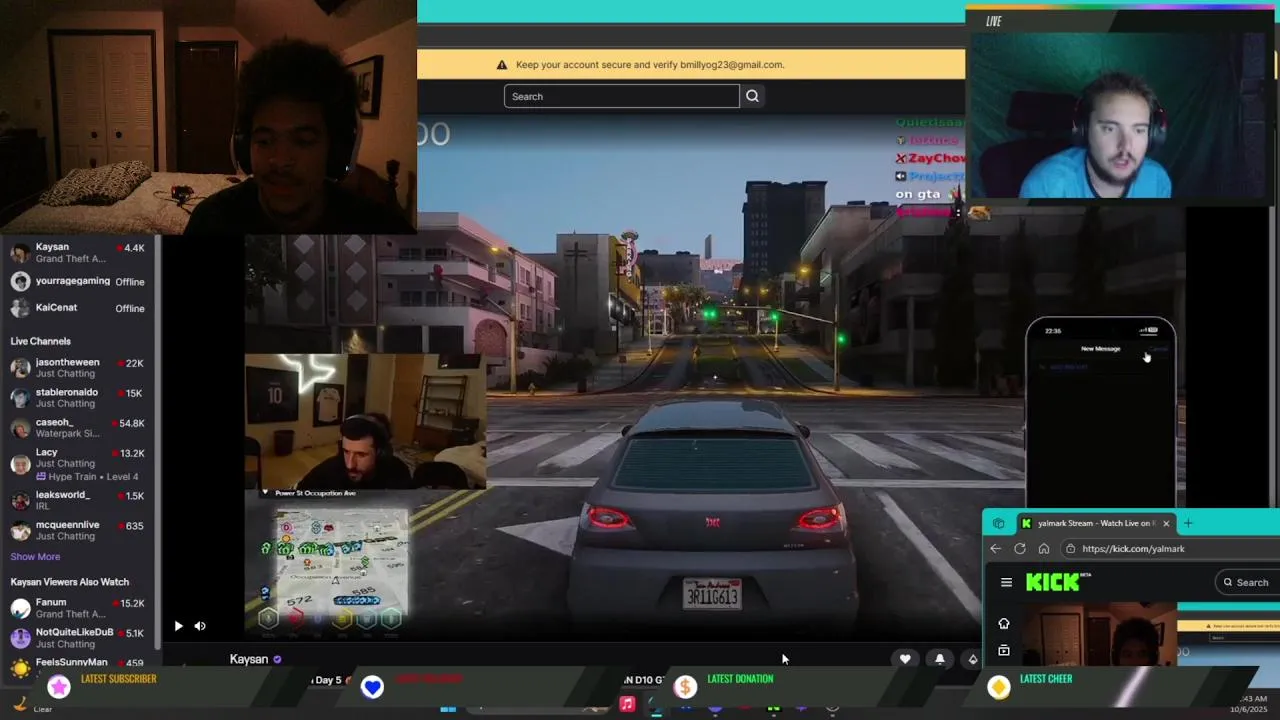
Task: Click the Live Channels heading
Action: (x=41, y=341)
